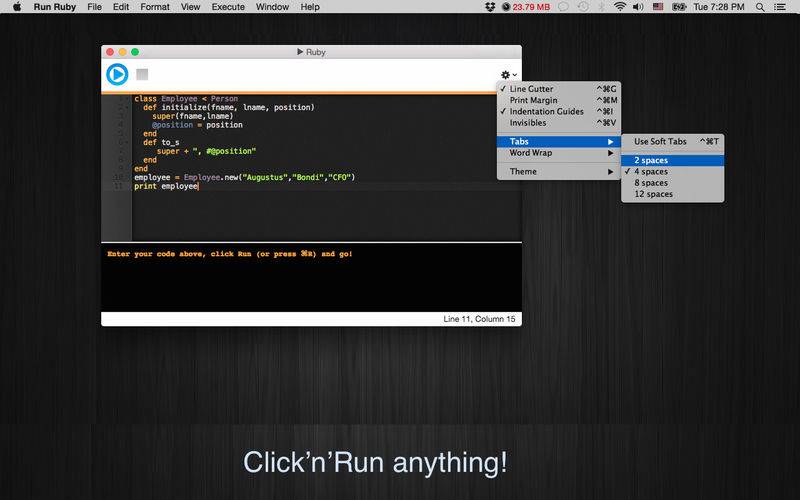Open the Format menu
Screen dimensions: 800x500
click(155, 7)
